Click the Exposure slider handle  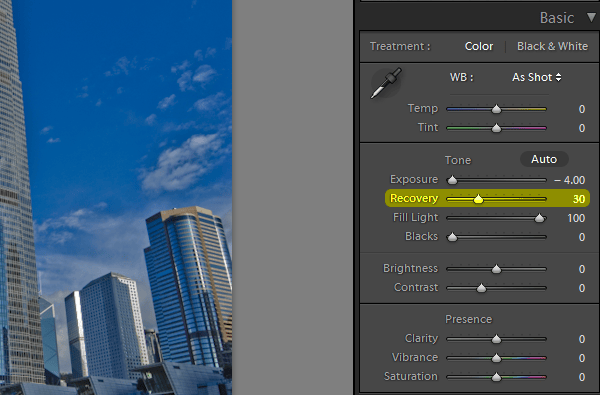point(452,180)
